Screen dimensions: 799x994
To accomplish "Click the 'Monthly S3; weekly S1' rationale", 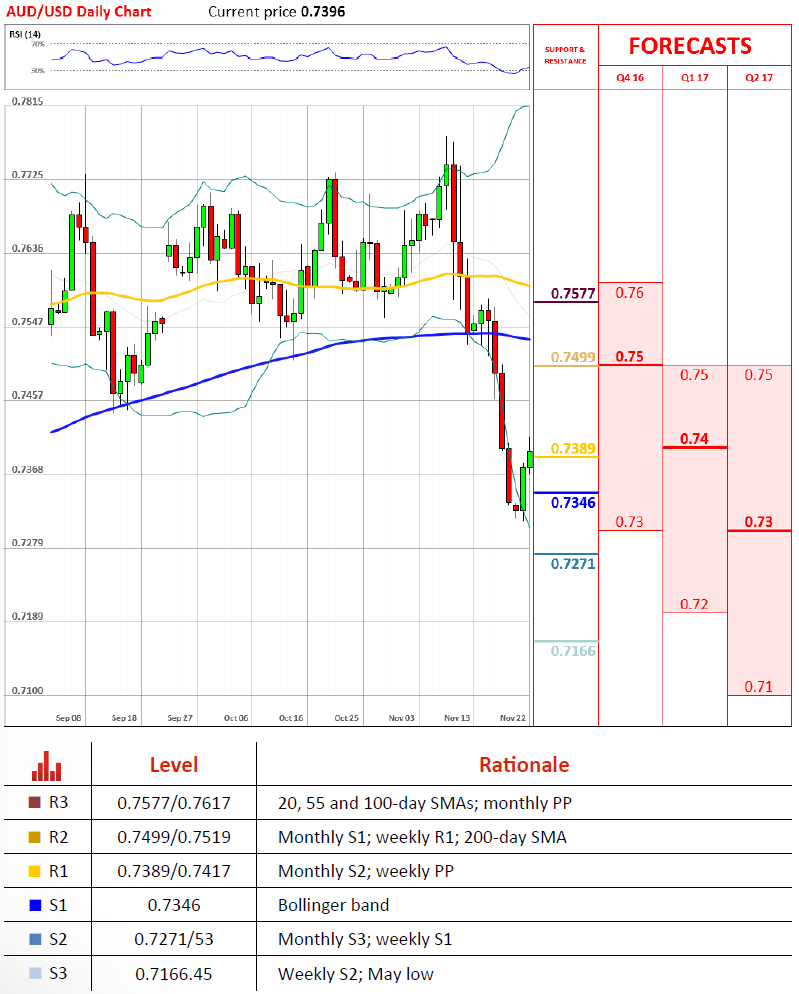I will pos(365,939).
